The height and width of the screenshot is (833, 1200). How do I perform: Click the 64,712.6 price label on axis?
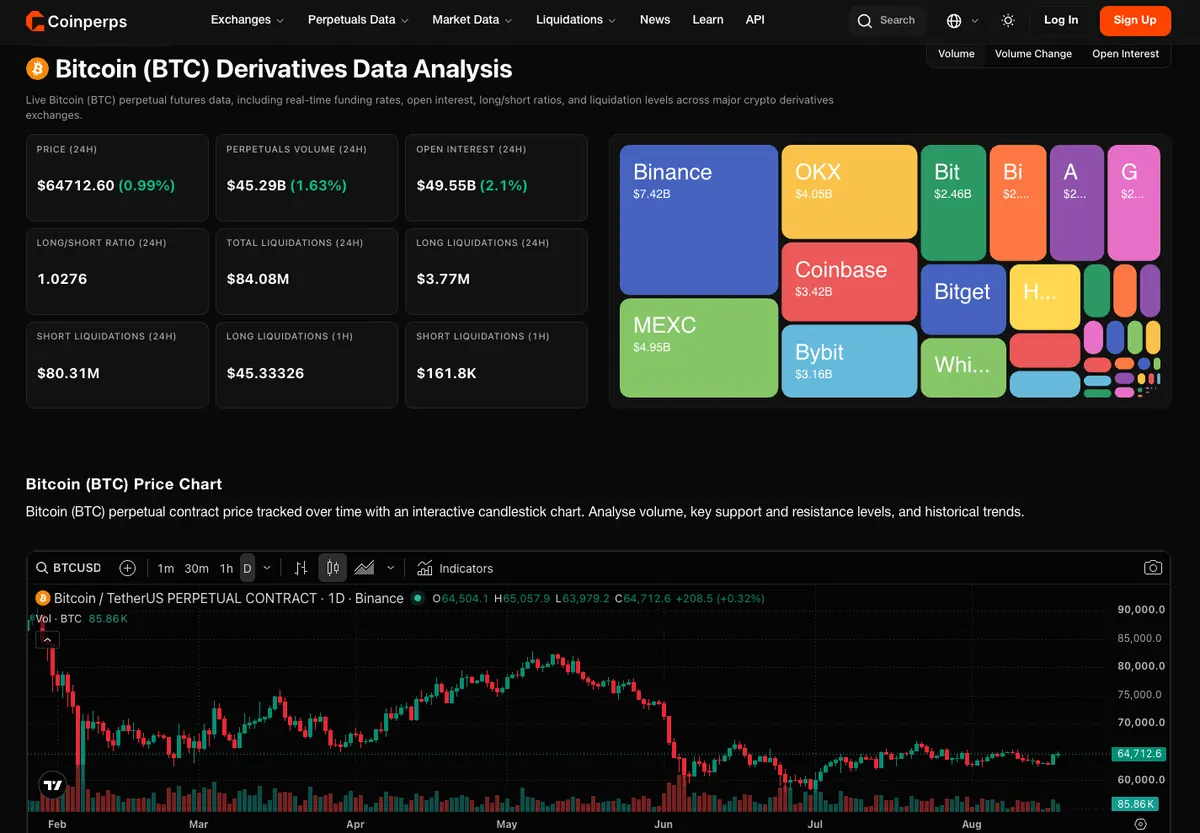click(1139, 753)
